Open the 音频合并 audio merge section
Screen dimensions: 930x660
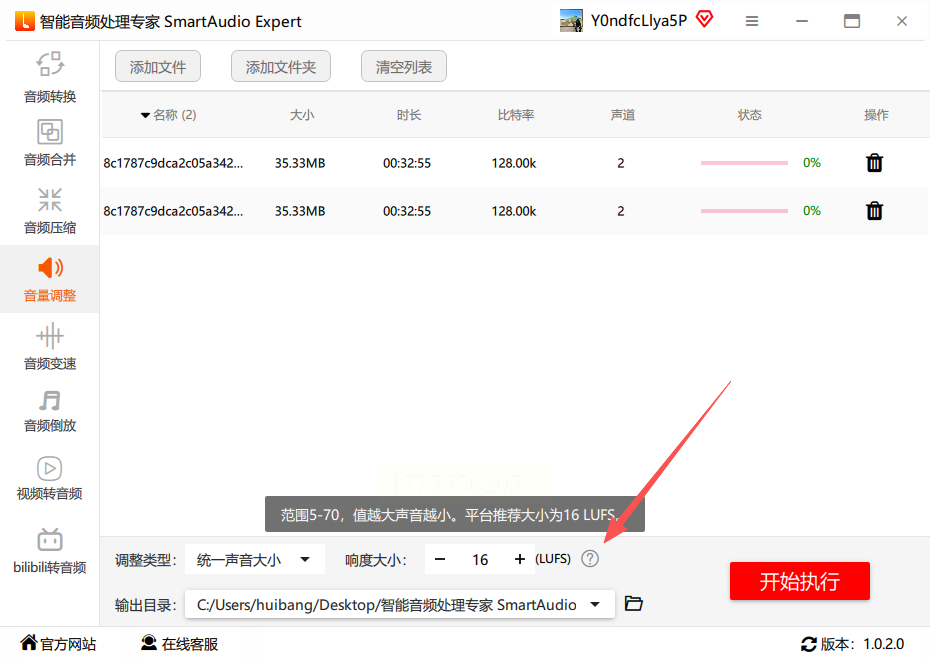point(50,142)
